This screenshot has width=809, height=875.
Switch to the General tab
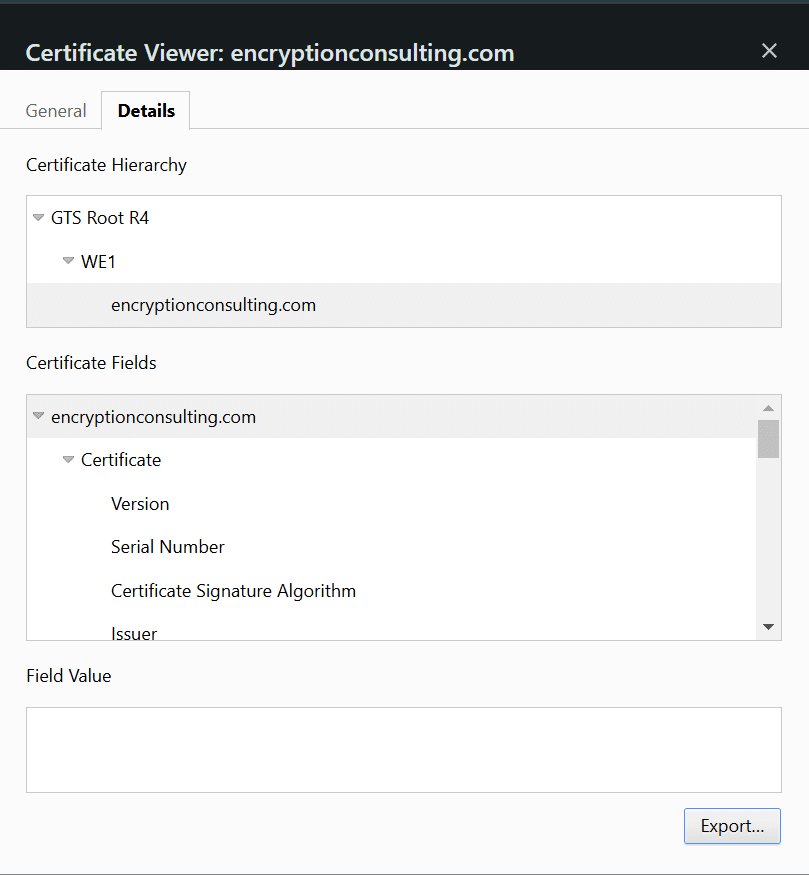pos(56,111)
